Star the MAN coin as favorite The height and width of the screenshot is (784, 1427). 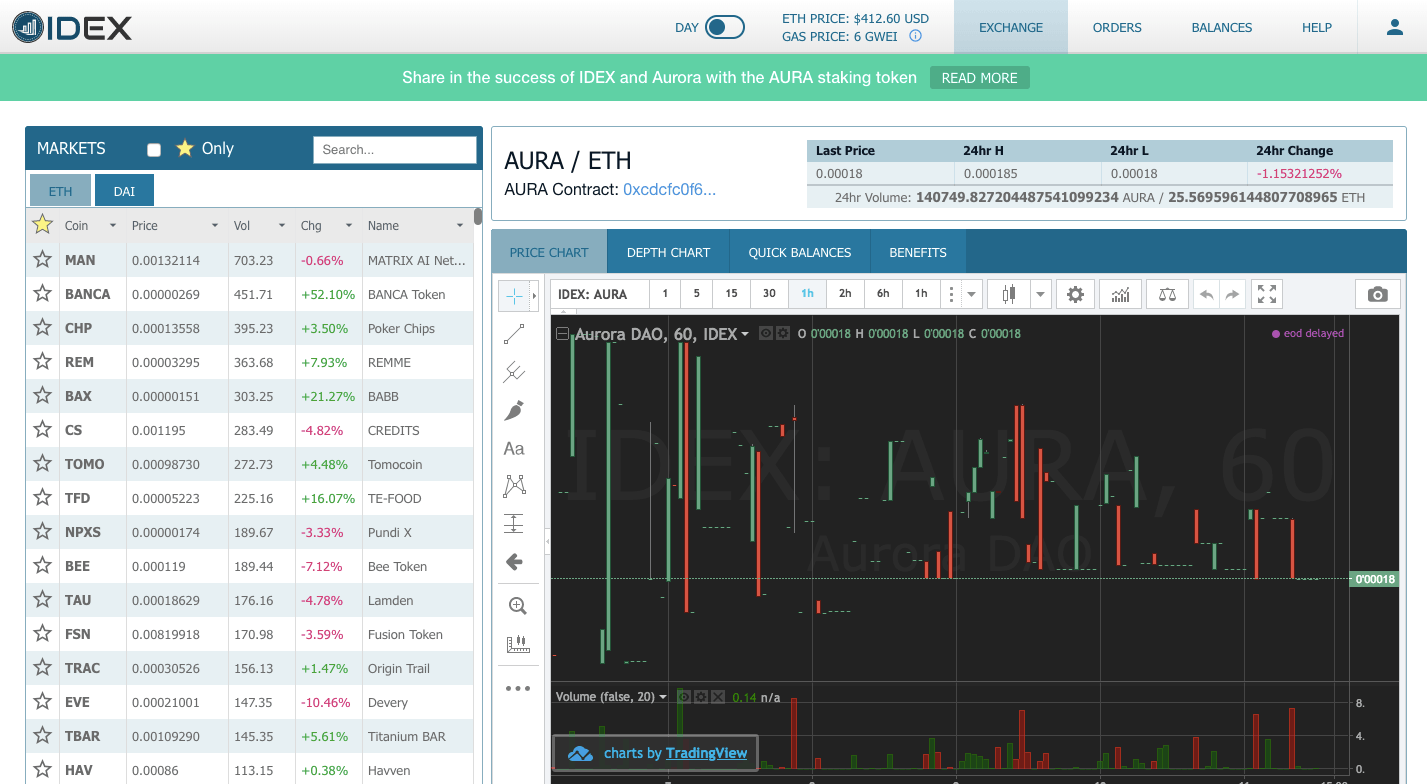pyautogui.click(x=42, y=260)
